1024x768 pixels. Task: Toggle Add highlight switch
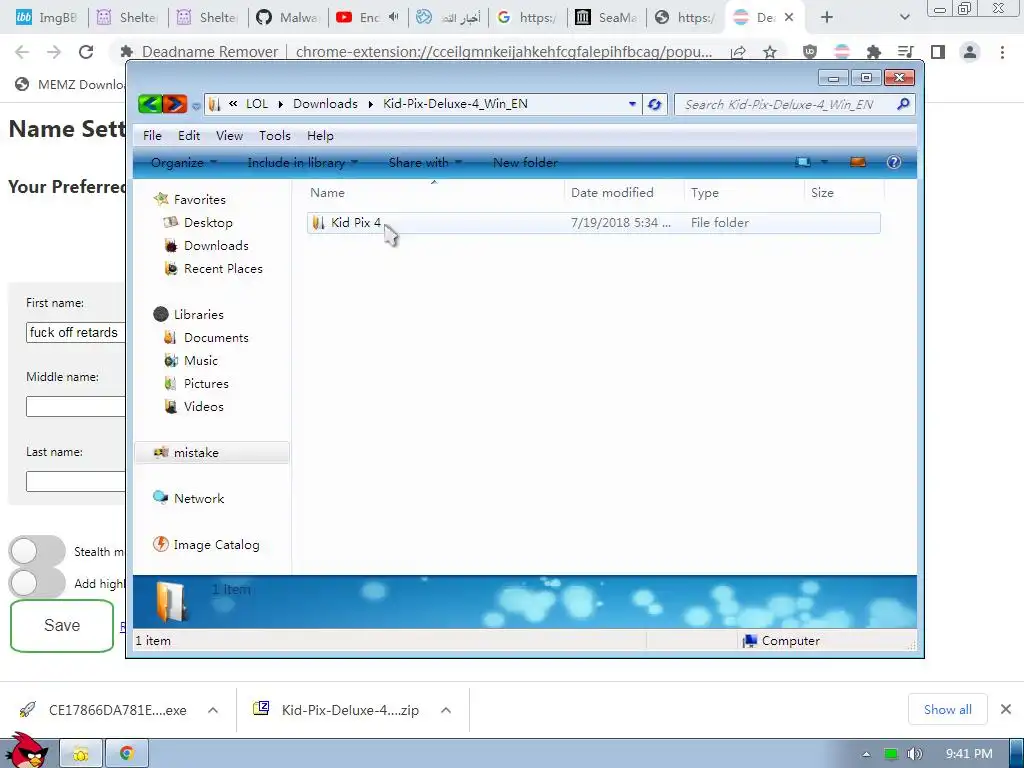(37, 583)
